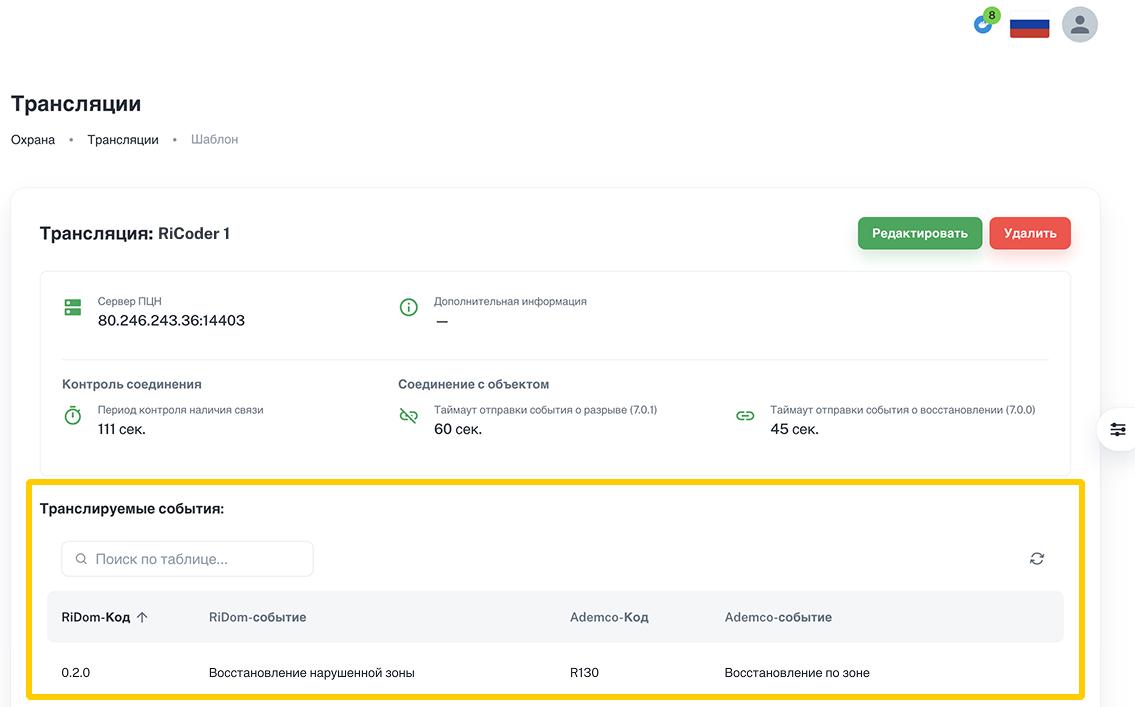Click the Контроль соединения label
1135x707 pixels.
tap(132, 384)
